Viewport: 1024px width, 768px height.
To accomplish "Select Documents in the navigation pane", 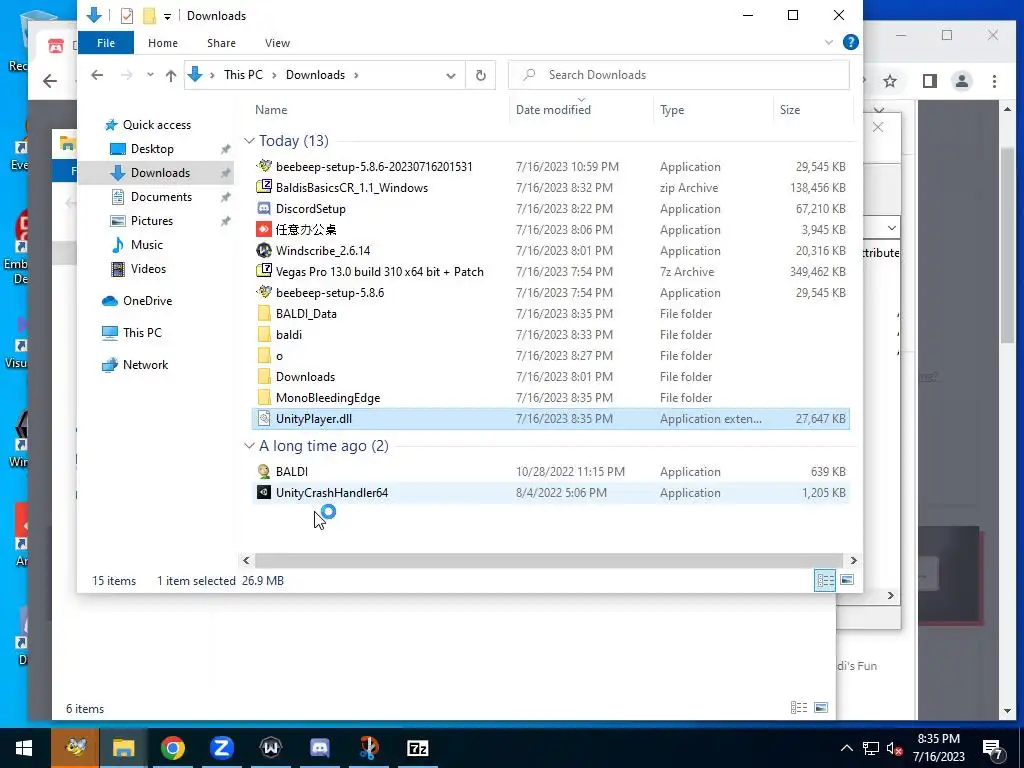I will 161,197.
